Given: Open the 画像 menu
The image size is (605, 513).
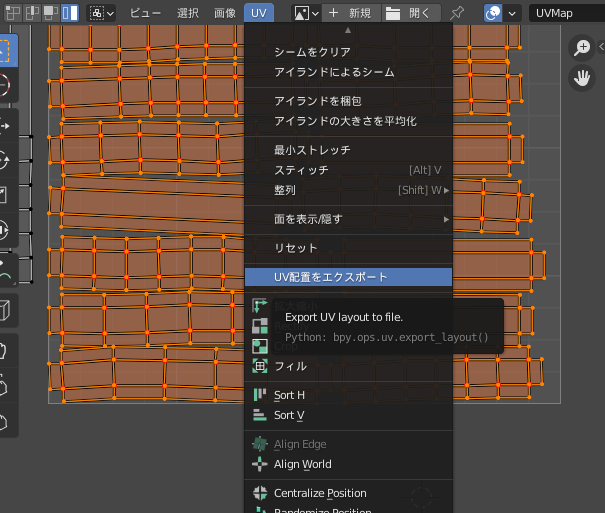Looking at the screenshot, I should pos(225,13).
